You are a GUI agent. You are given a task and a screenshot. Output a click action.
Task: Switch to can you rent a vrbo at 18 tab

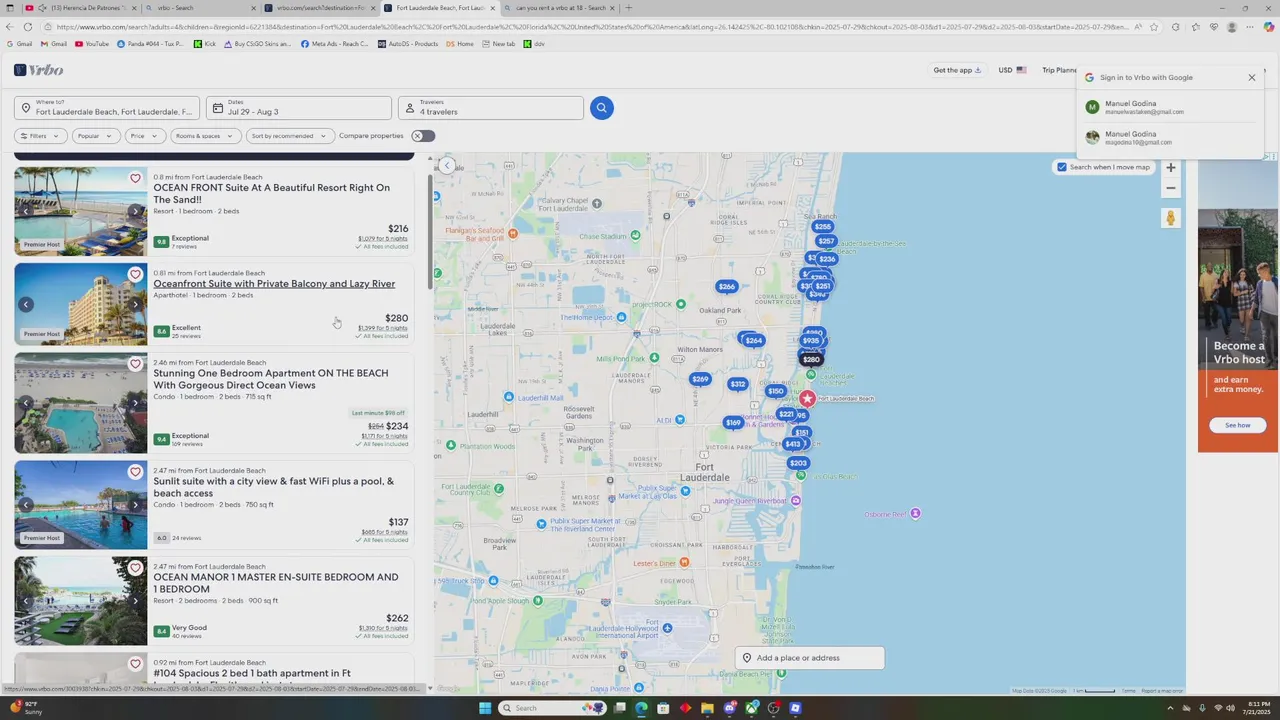click(560, 8)
